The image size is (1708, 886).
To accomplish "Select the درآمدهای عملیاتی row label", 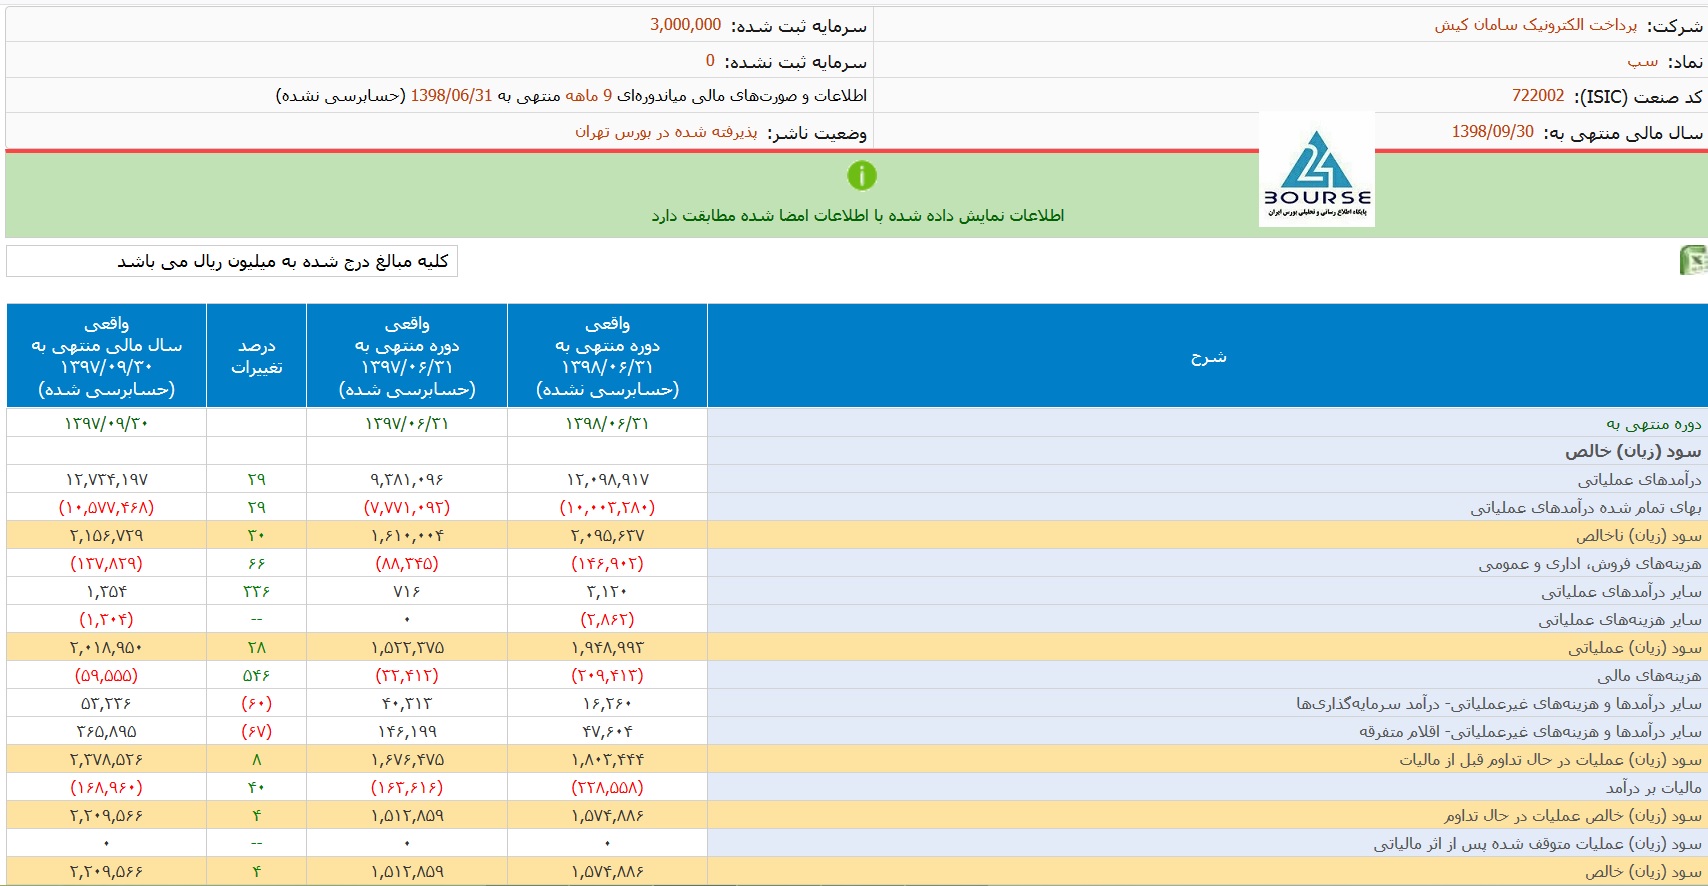I will (1639, 480).
